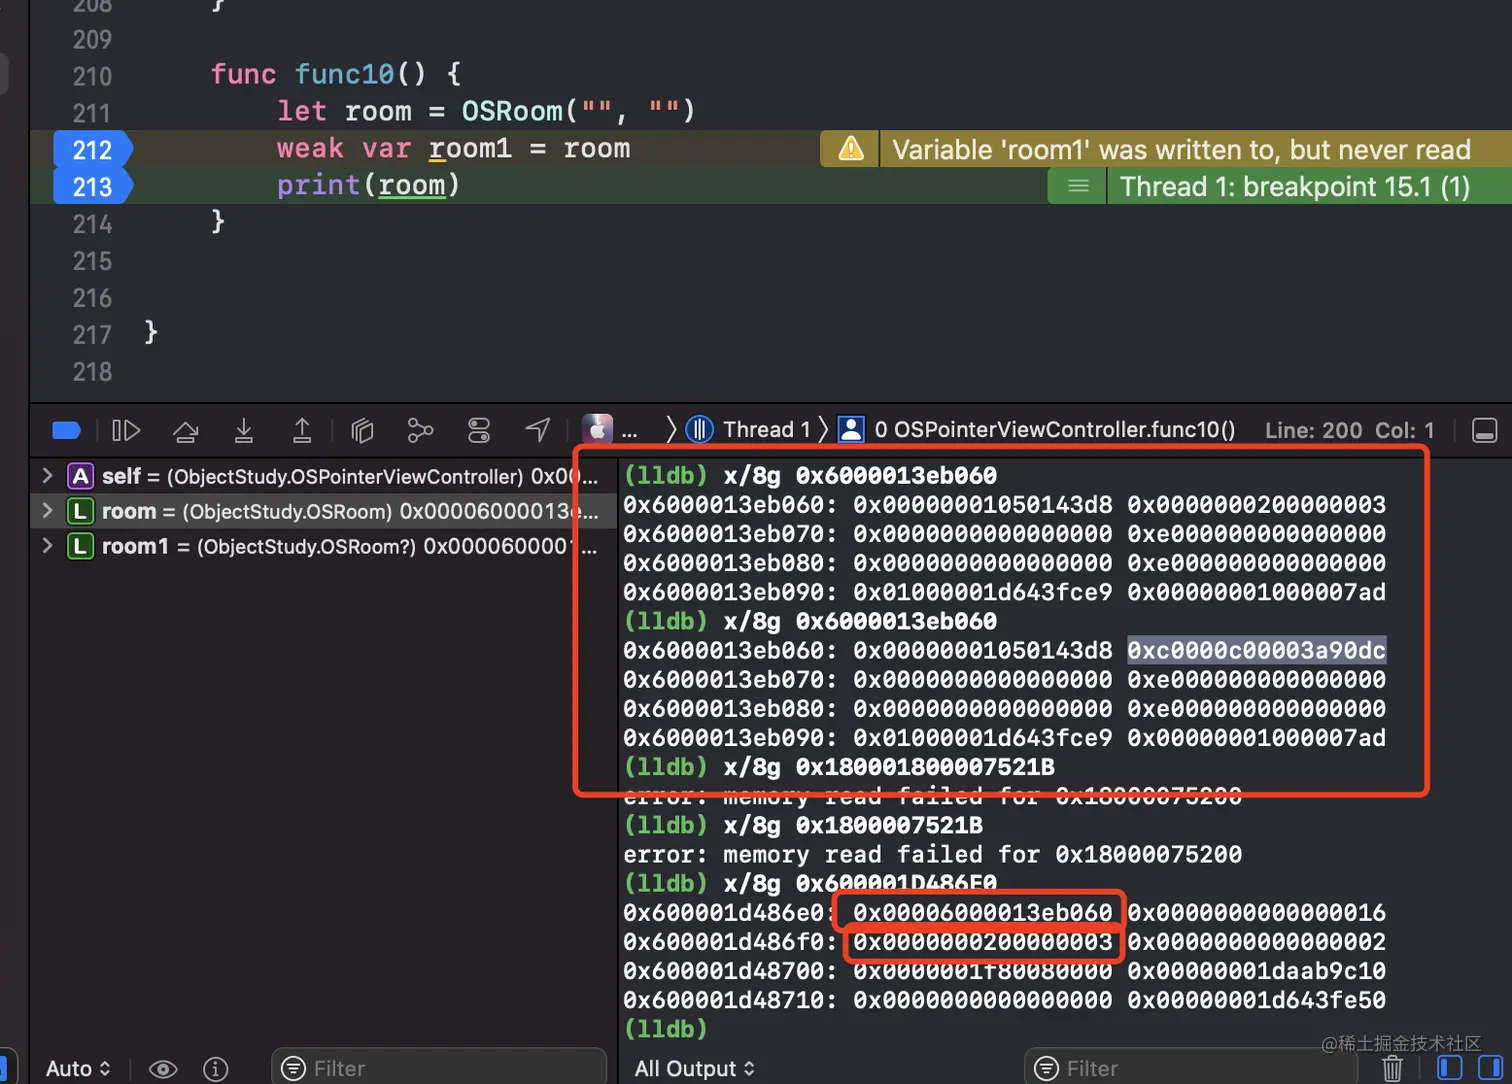Click the 'room1 was written to' warning message
The image size is (1512, 1084).
[x=1181, y=150]
